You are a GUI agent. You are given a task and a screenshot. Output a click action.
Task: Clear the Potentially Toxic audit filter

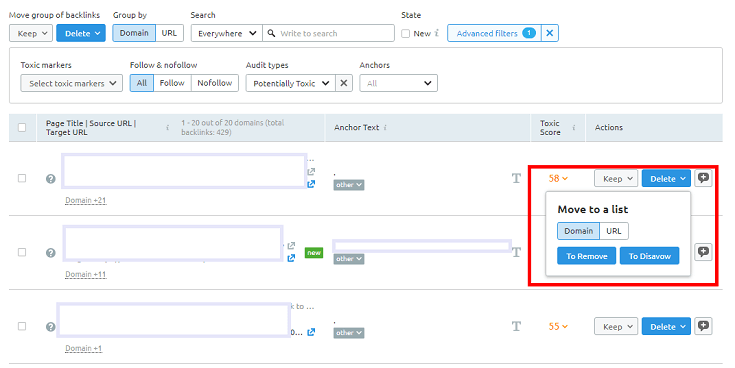pyautogui.click(x=344, y=83)
